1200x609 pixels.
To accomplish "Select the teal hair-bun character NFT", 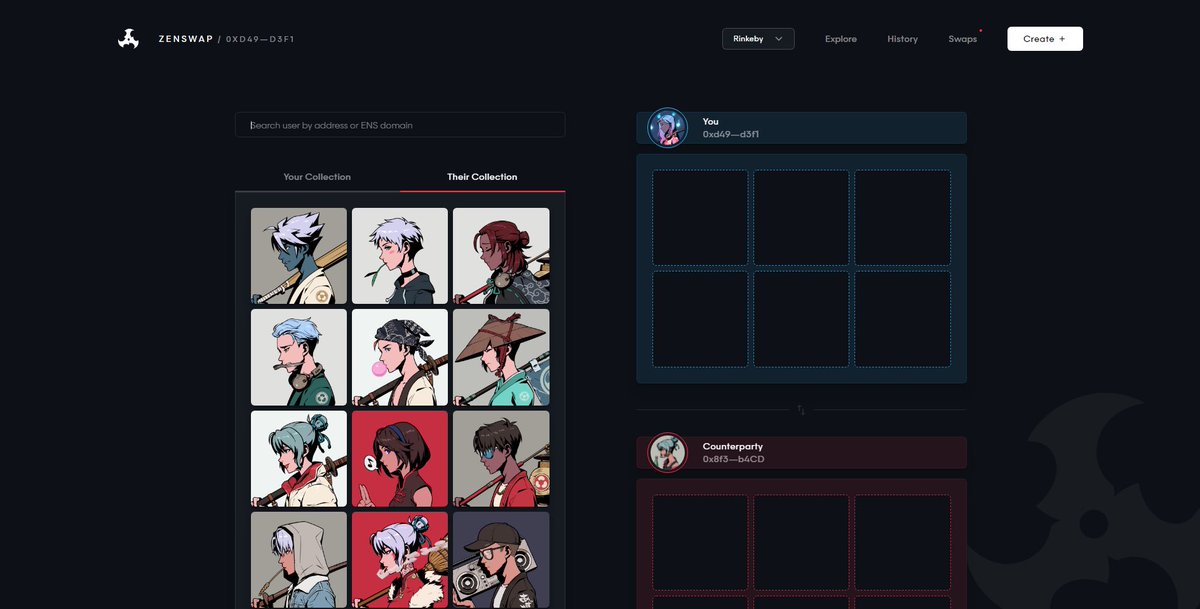I will (x=299, y=458).
